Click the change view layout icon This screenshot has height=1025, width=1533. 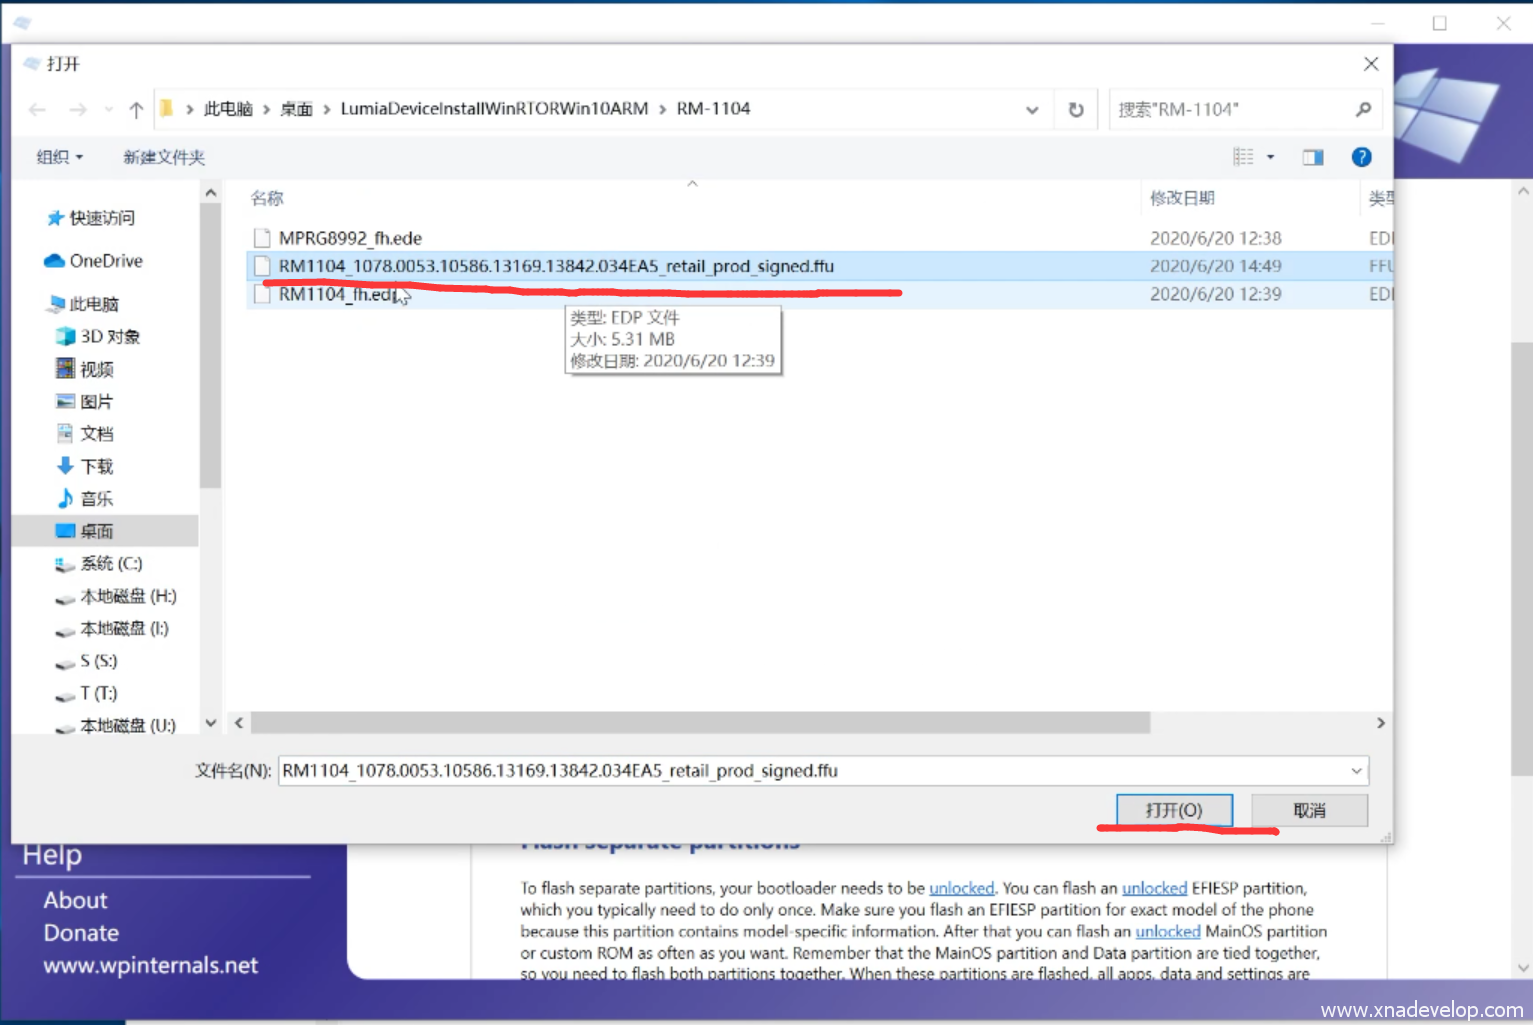tap(1243, 157)
